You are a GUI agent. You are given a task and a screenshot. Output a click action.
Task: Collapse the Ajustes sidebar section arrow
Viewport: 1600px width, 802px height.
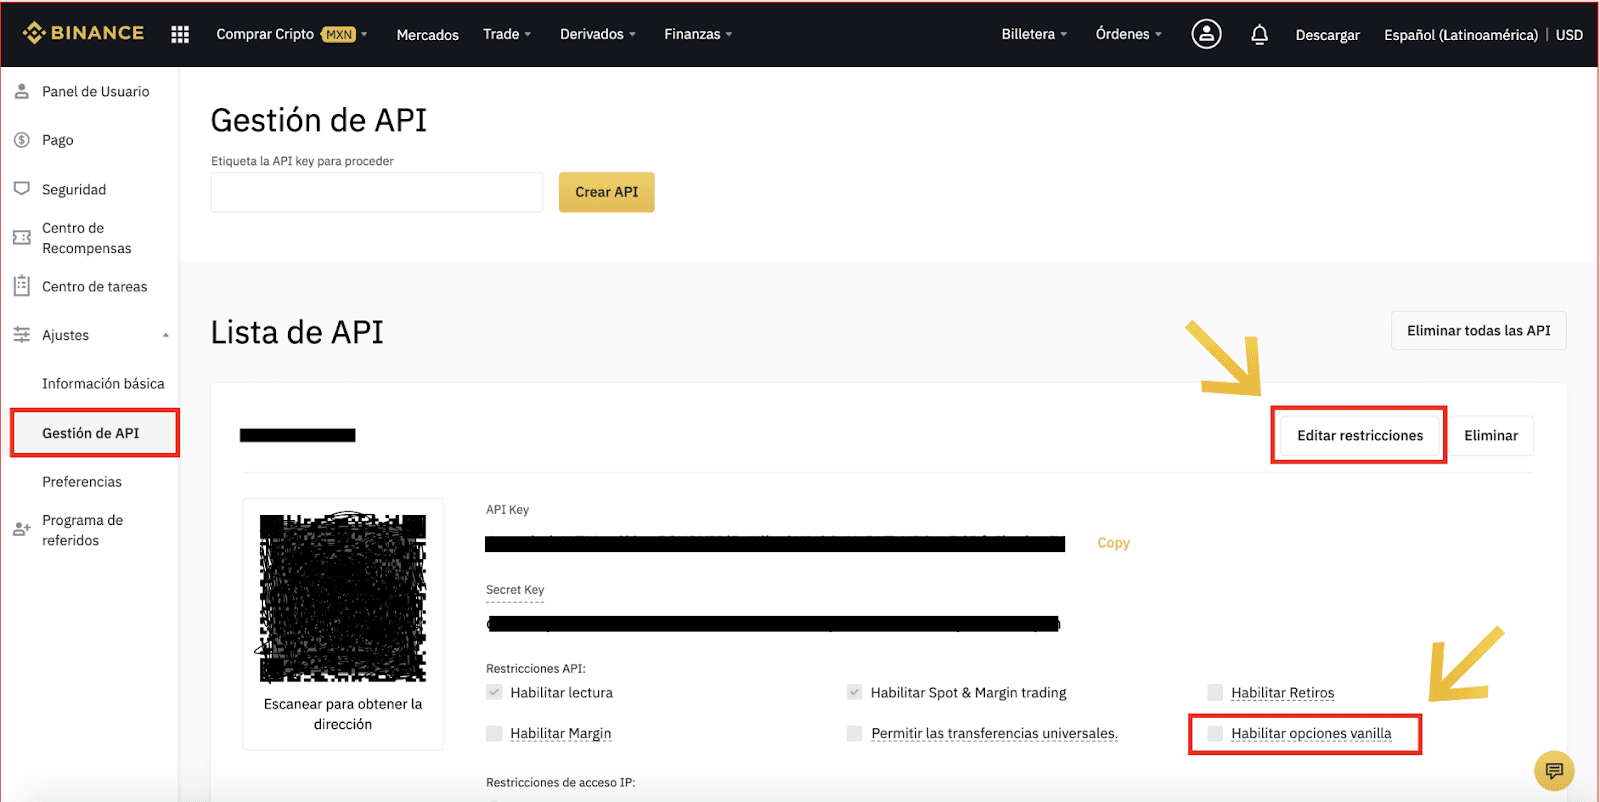tap(166, 335)
